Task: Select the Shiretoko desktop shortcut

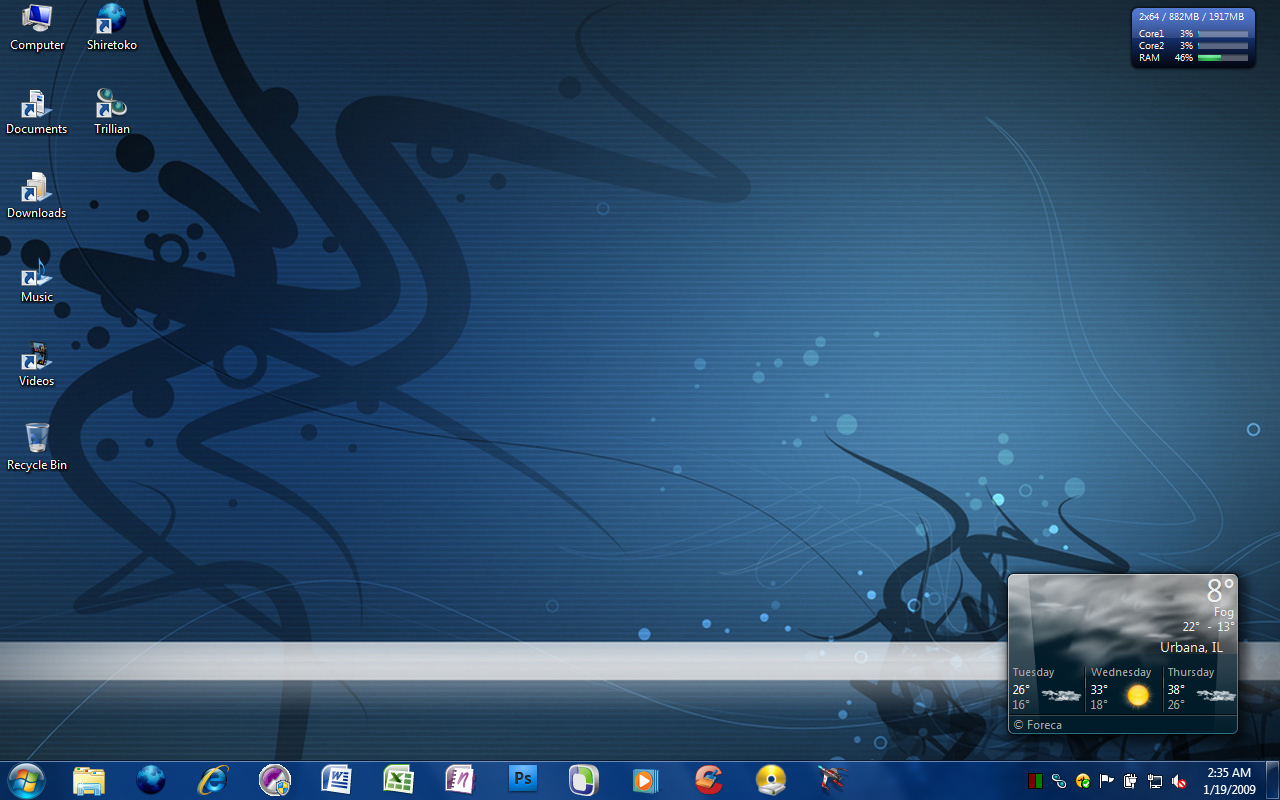Action: point(111,27)
